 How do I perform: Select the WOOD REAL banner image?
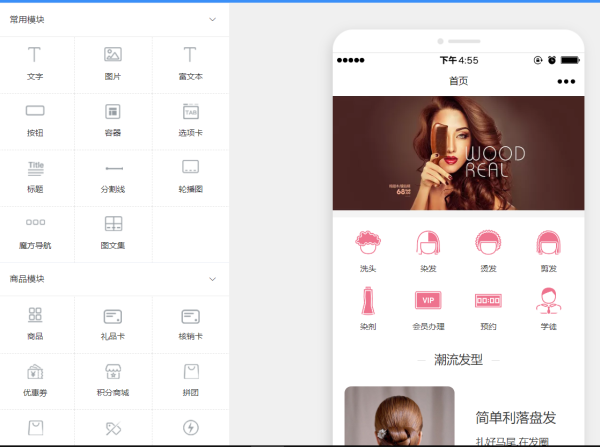pyautogui.click(x=458, y=153)
